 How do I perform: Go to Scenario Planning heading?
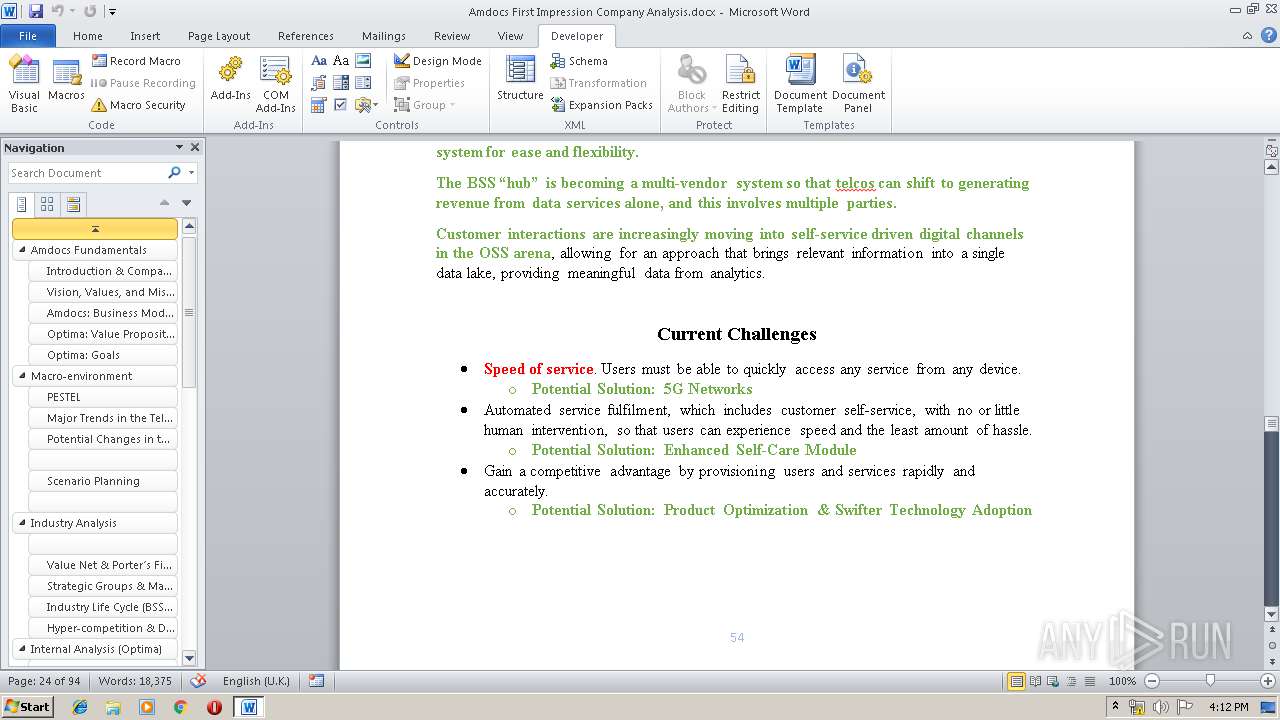[x=103, y=481]
